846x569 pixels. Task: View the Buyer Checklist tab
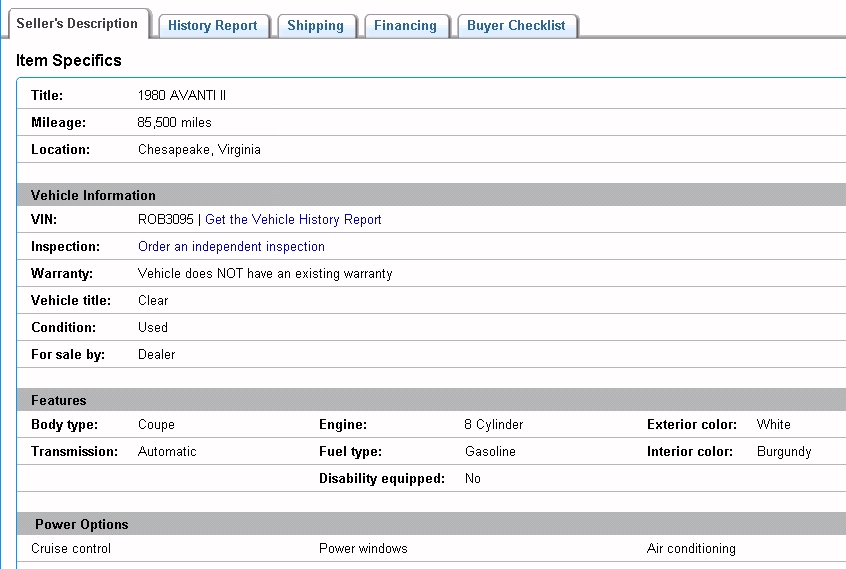click(516, 26)
